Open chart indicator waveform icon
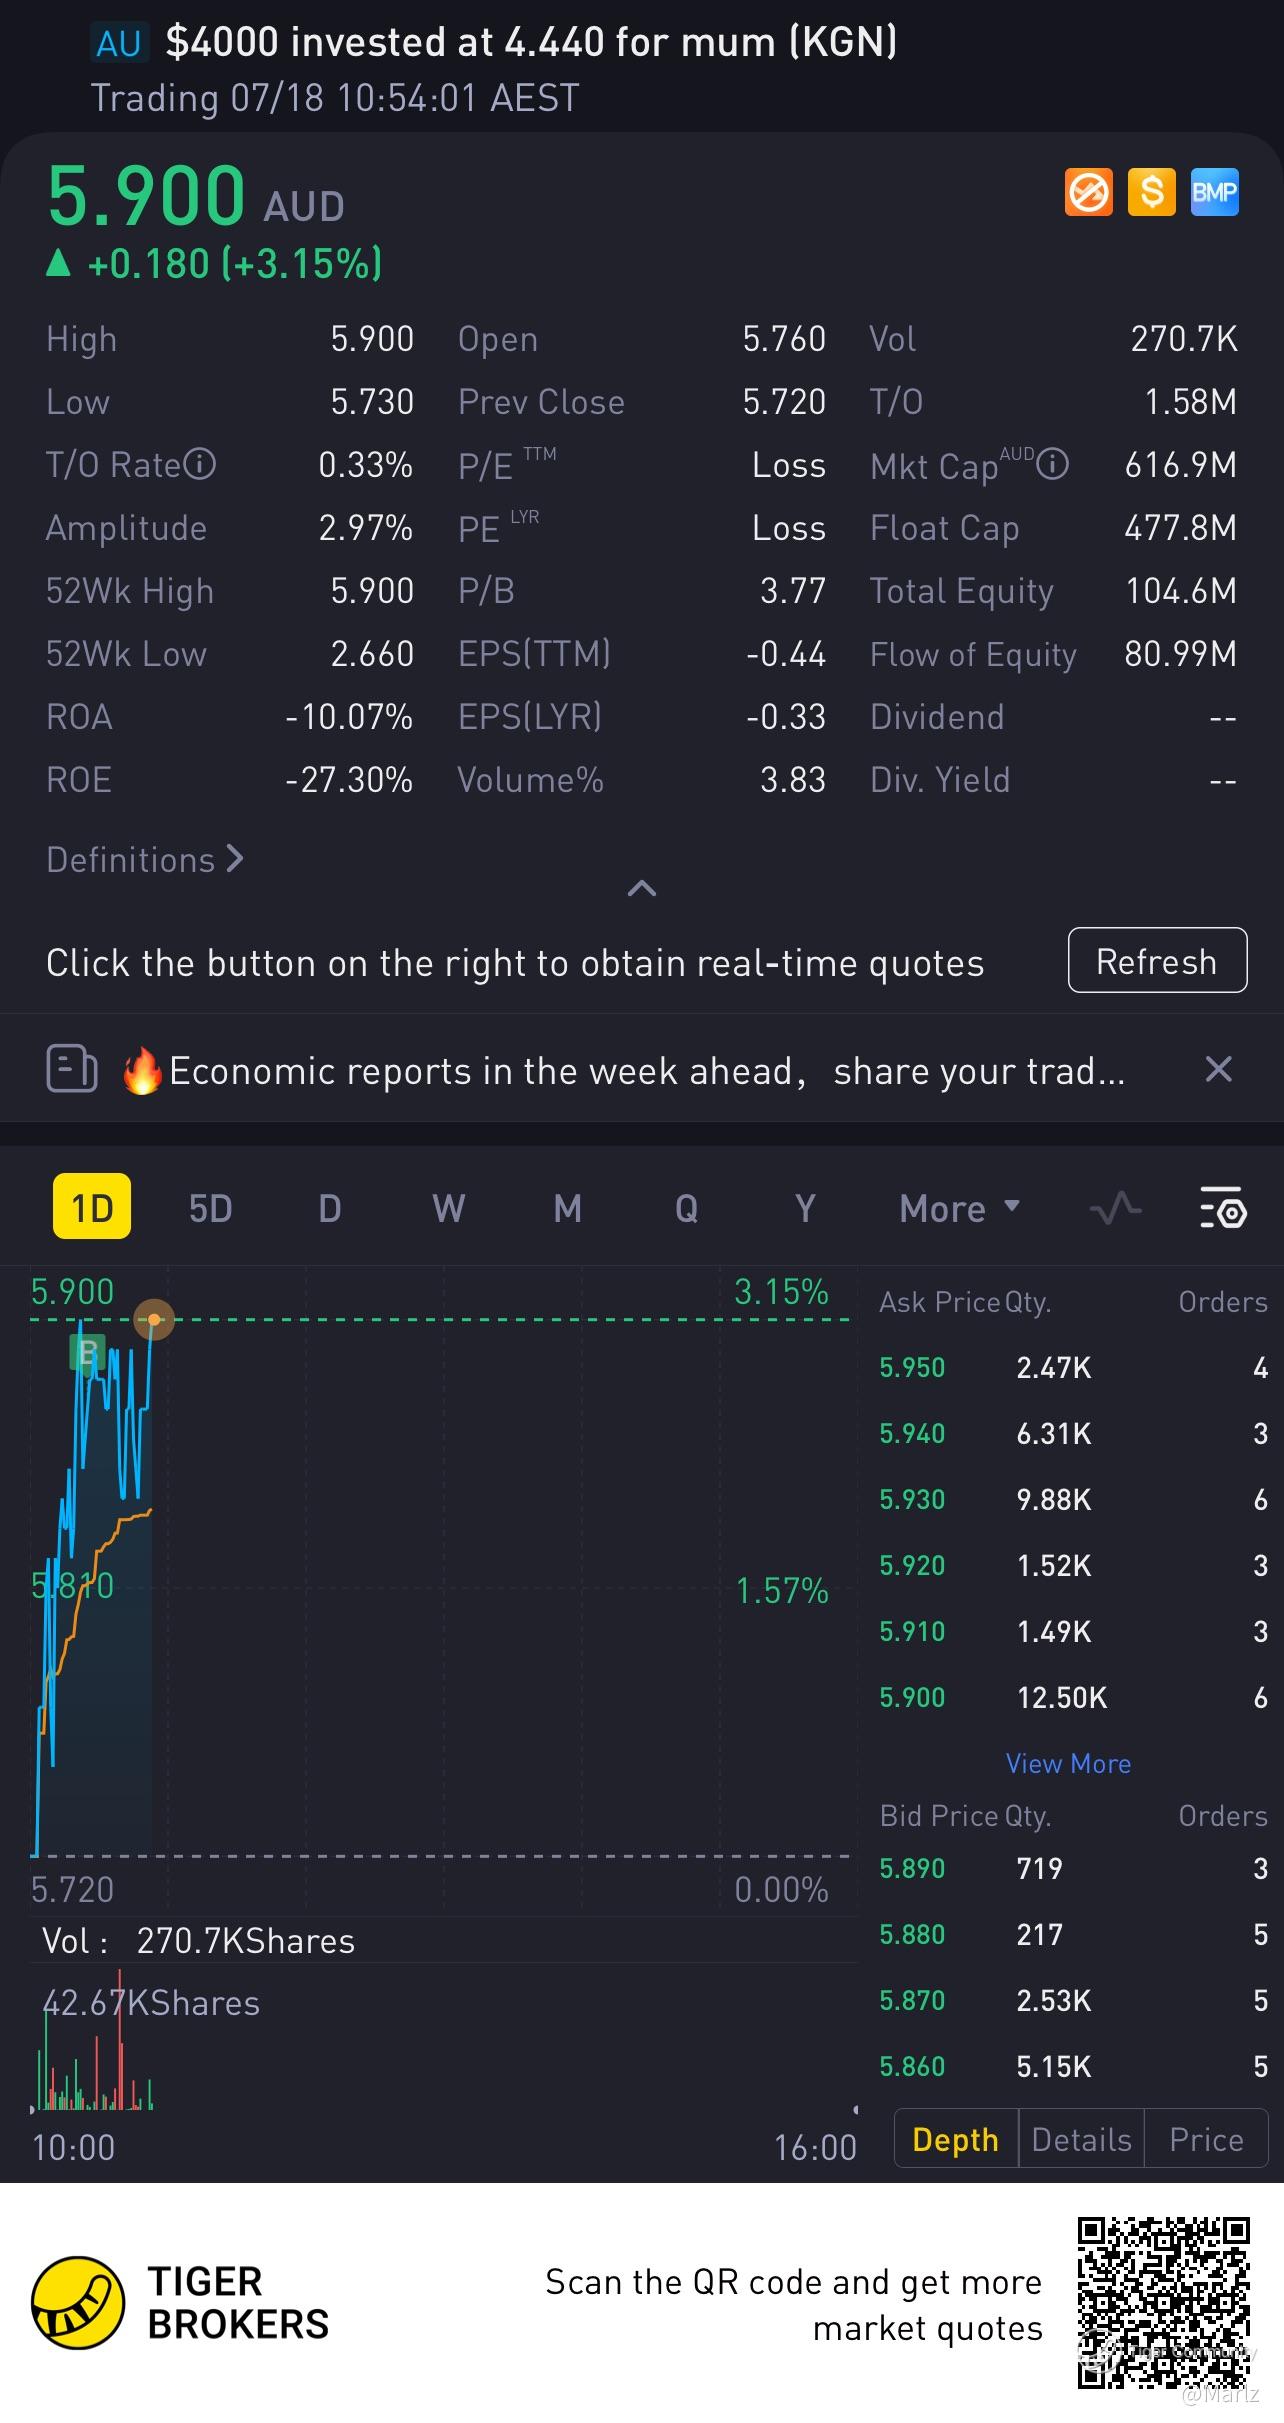 [x=1115, y=1209]
